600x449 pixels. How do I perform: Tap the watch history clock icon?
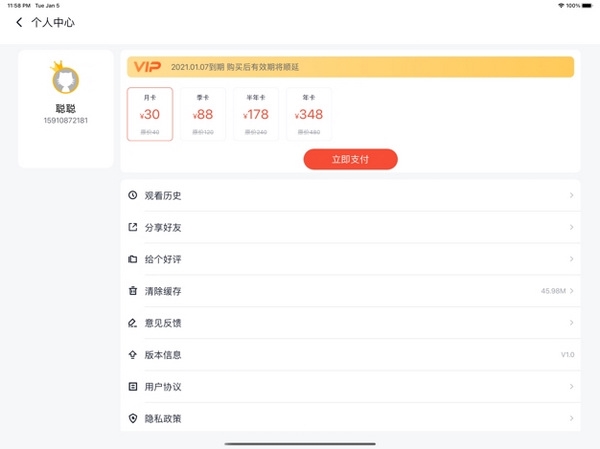132,195
